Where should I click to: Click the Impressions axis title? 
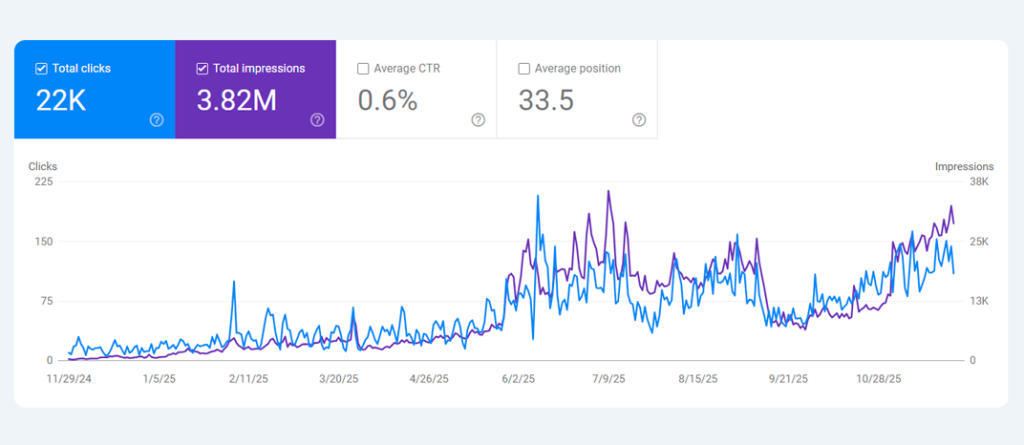tap(964, 166)
